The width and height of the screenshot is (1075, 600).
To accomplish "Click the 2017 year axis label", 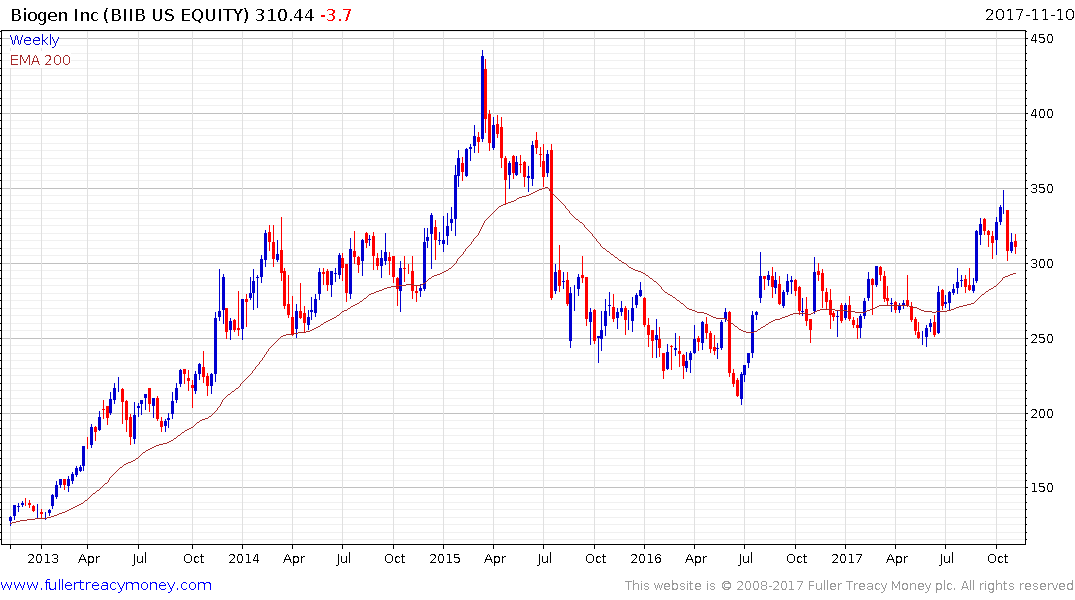I will click(x=847, y=559).
